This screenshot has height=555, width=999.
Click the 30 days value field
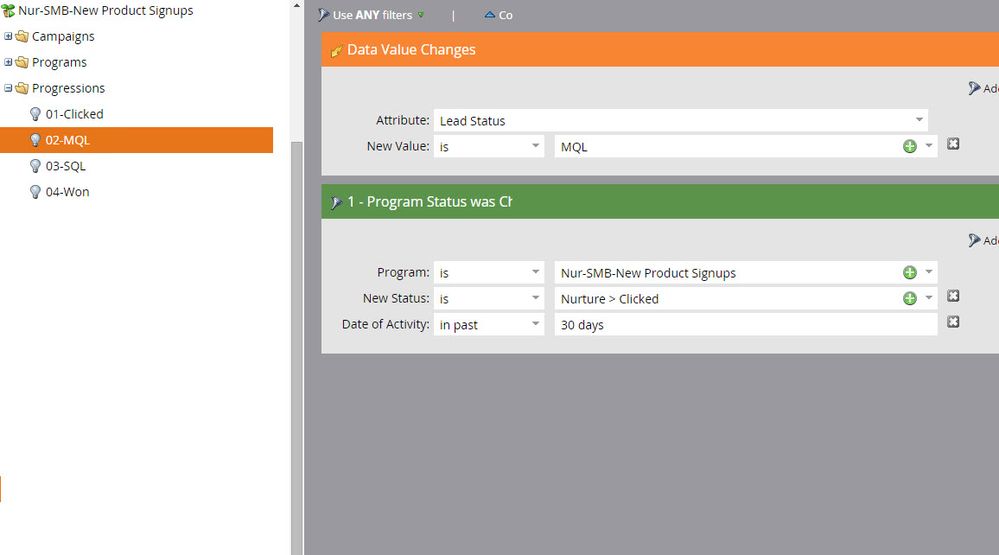[x=745, y=325]
